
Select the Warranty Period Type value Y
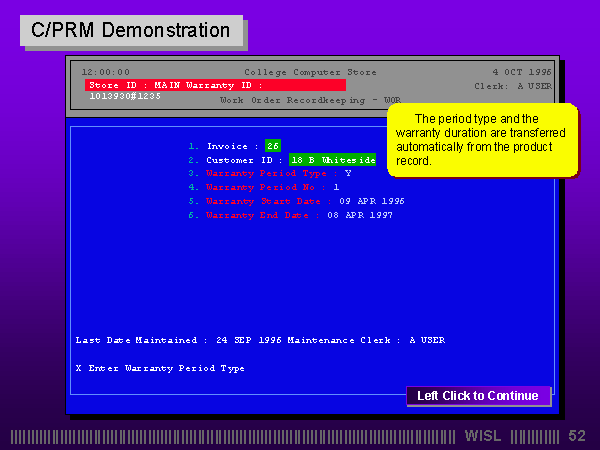347,173
